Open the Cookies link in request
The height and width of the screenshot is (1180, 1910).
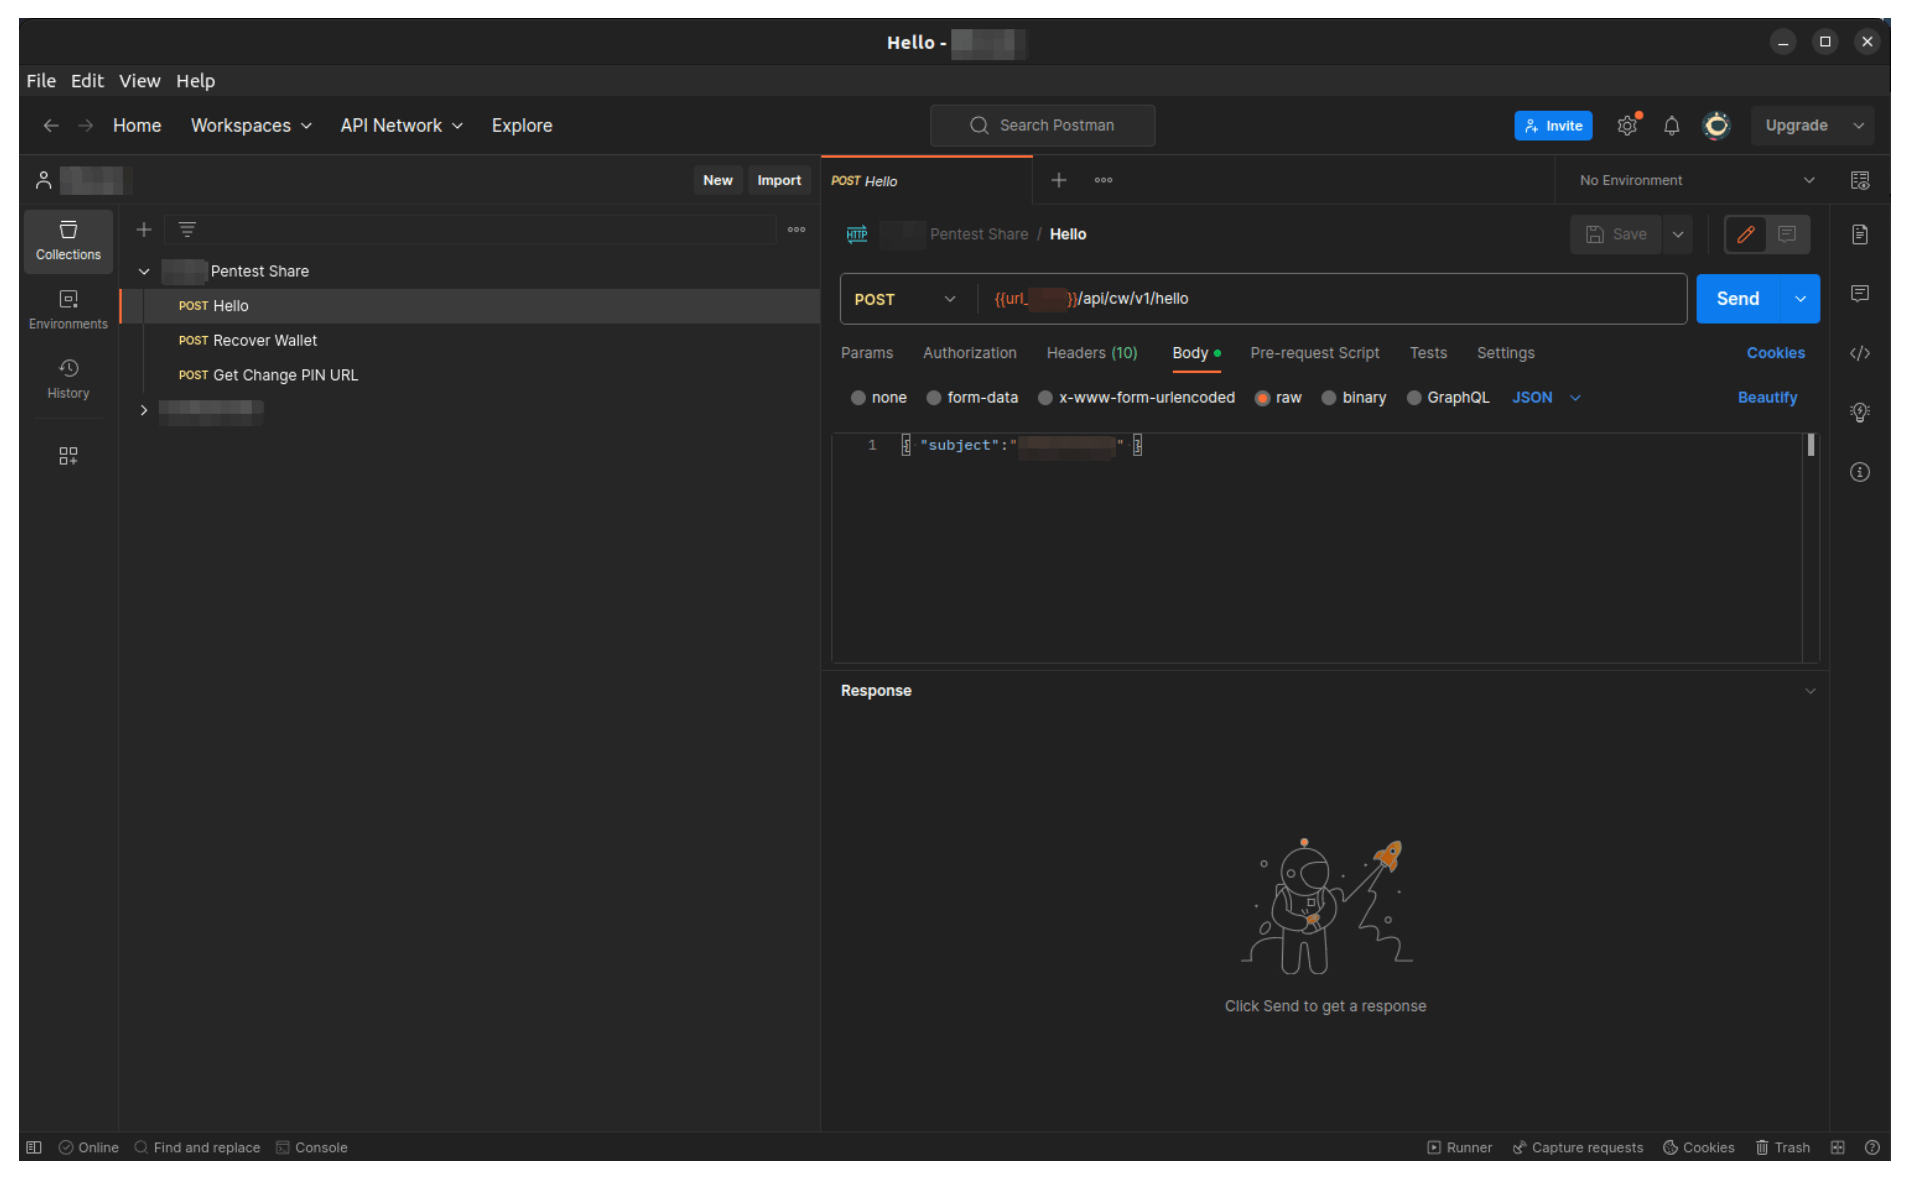(1776, 353)
